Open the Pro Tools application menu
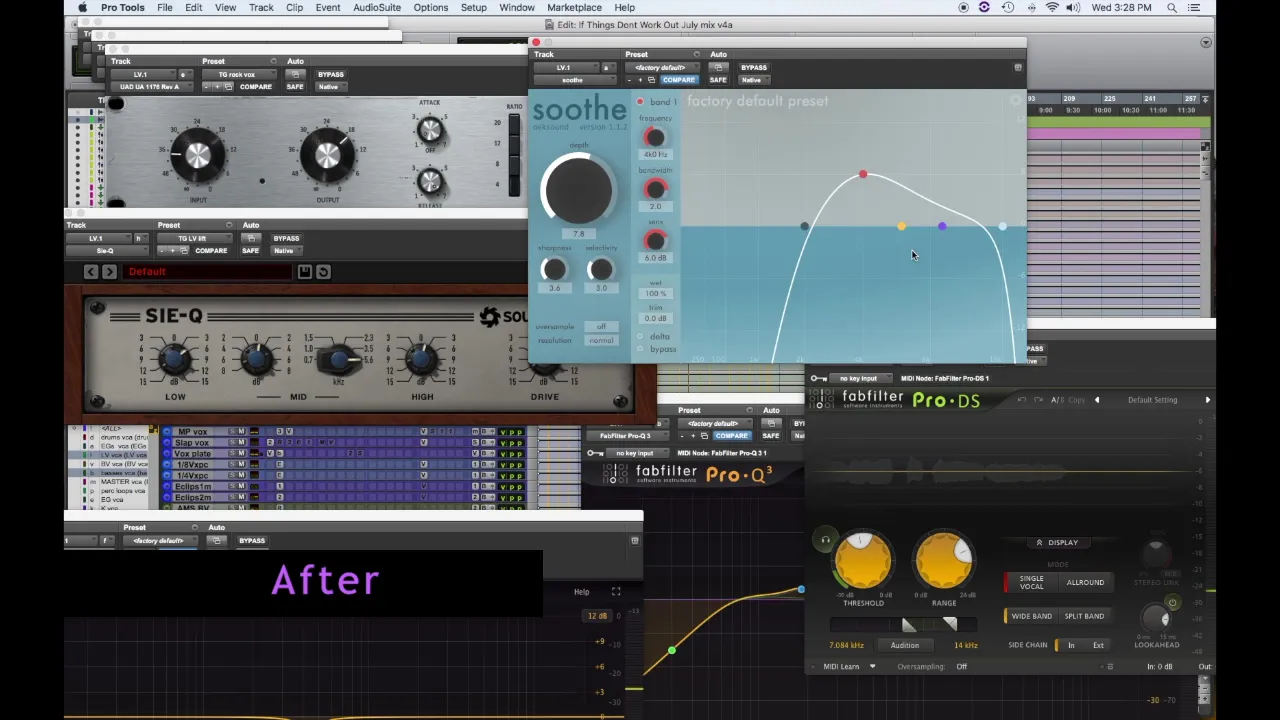 [122, 7]
